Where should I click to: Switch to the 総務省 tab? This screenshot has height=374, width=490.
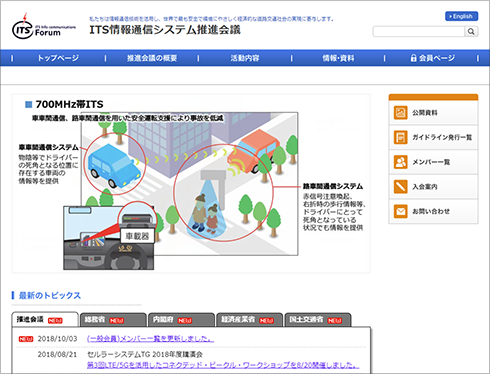point(113,320)
